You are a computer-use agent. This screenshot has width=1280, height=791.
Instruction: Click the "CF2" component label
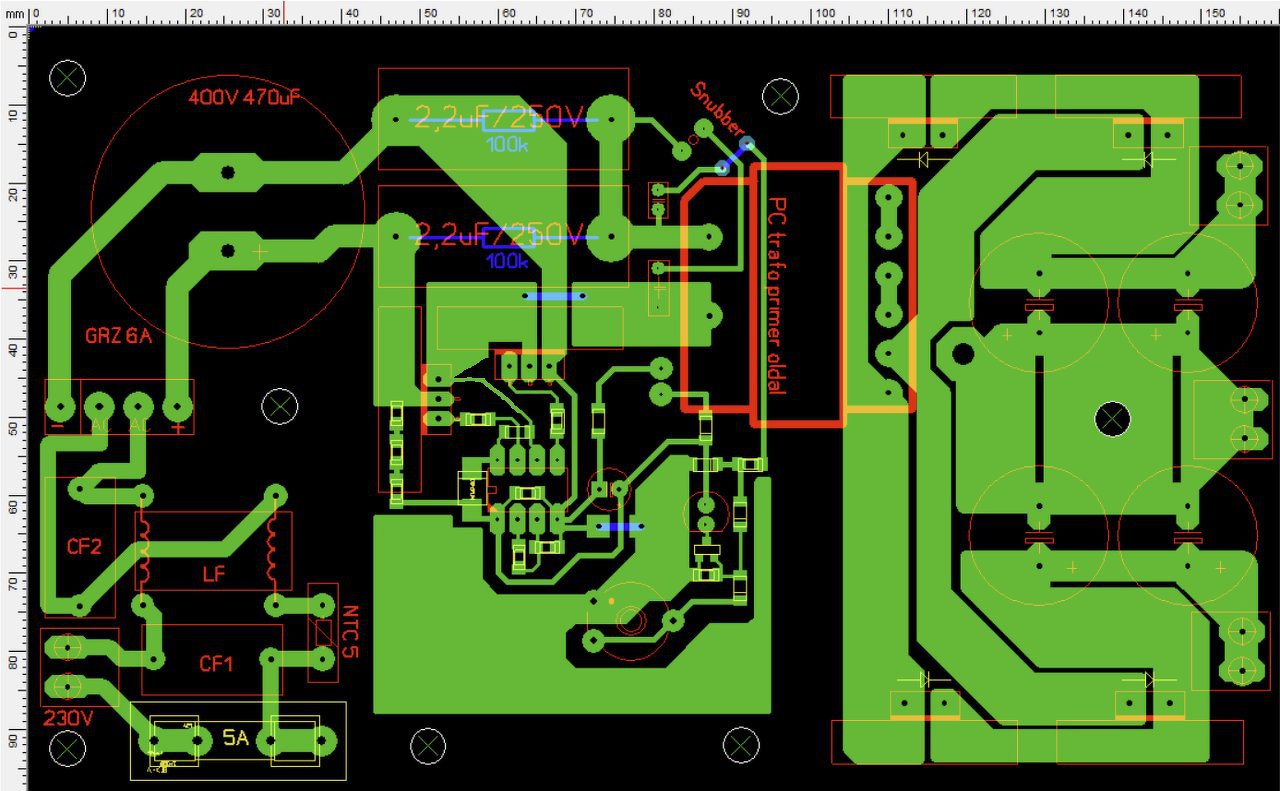pyautogui.click(x=84, y=547)
